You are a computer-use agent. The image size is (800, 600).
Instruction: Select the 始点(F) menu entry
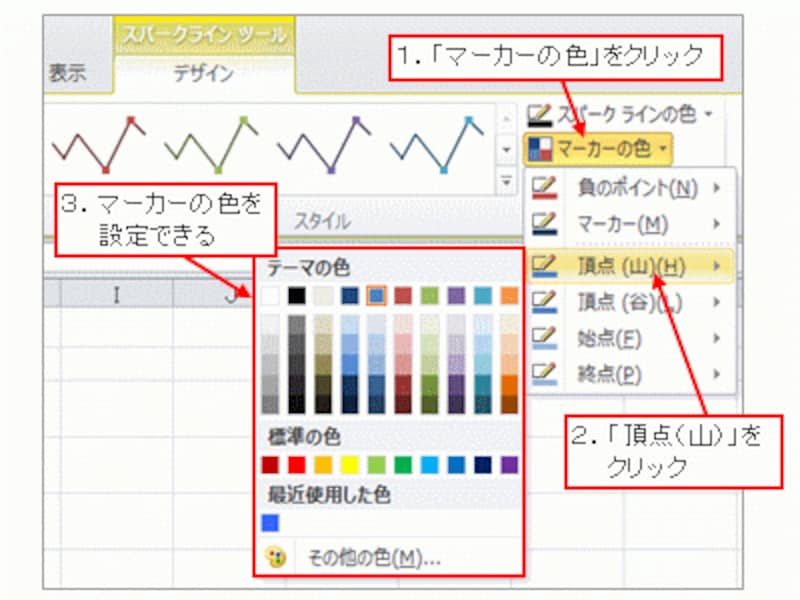pyautogui.click(x=630, y=338)
